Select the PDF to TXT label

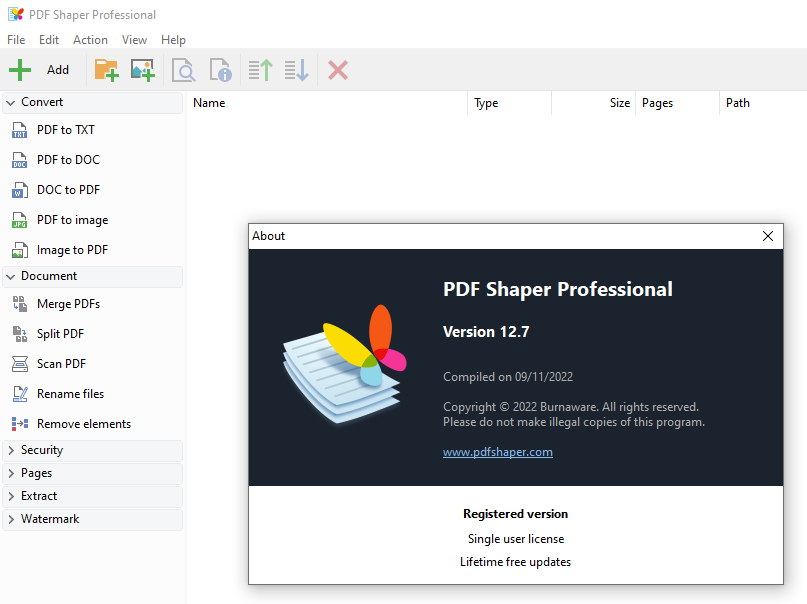point(66,130)
